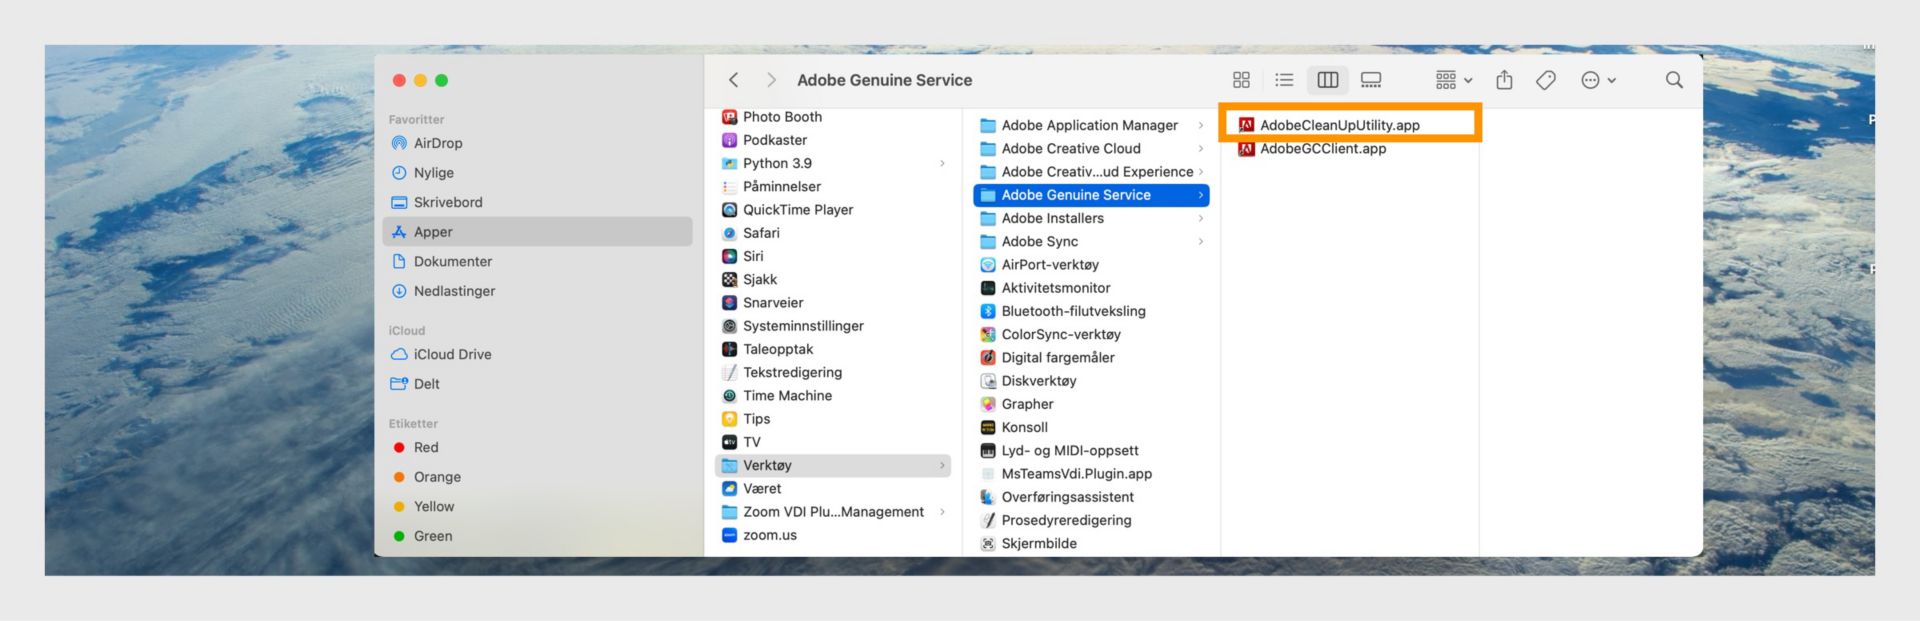The width and height of the screenshot is (1920, 621).
Task: Switch Finder to list view
Action: [1284, 80]
